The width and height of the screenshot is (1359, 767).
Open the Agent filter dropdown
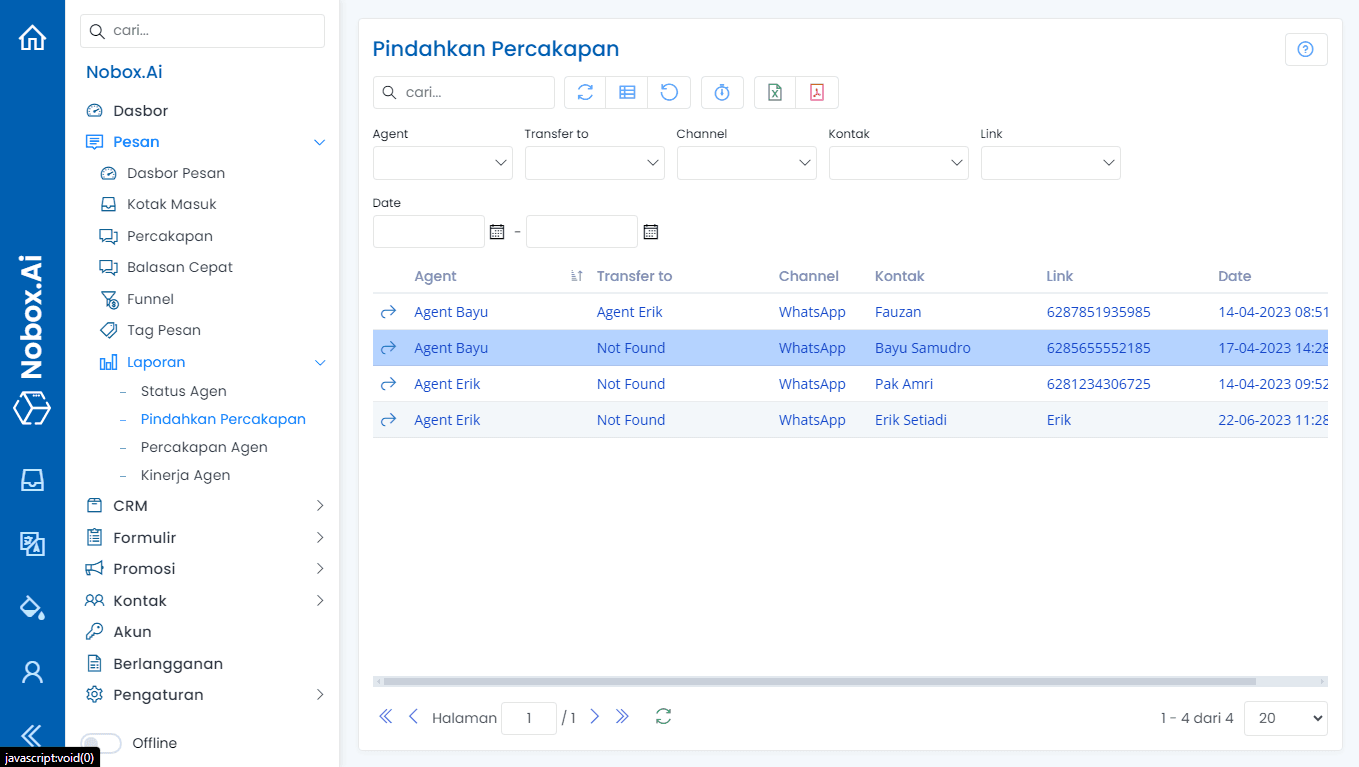(442, 162)
